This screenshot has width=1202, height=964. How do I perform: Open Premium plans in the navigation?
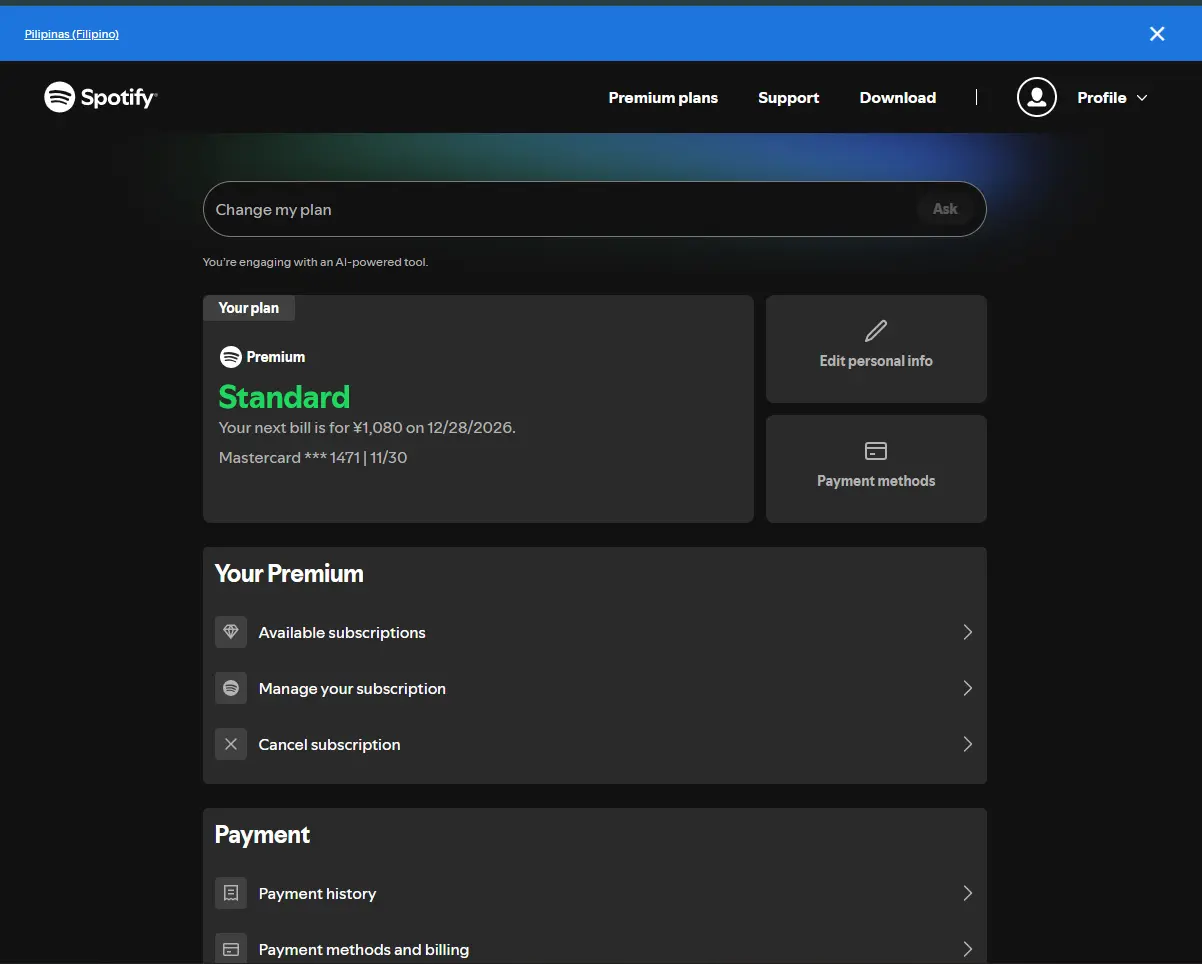pos(663,97)
